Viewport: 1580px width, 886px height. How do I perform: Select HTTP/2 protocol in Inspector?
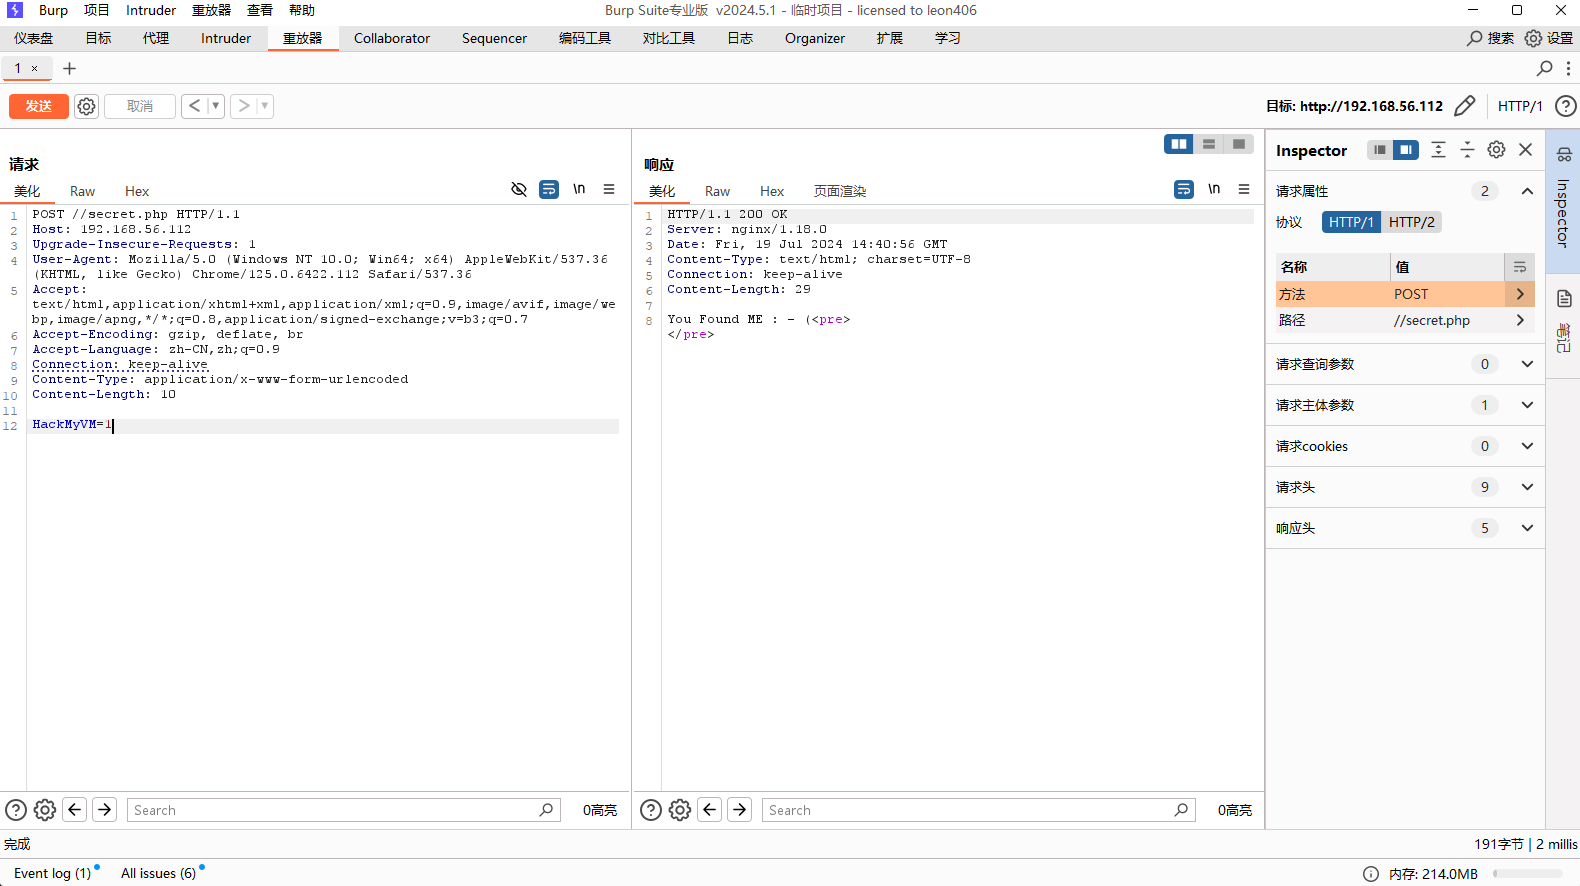1411,222
